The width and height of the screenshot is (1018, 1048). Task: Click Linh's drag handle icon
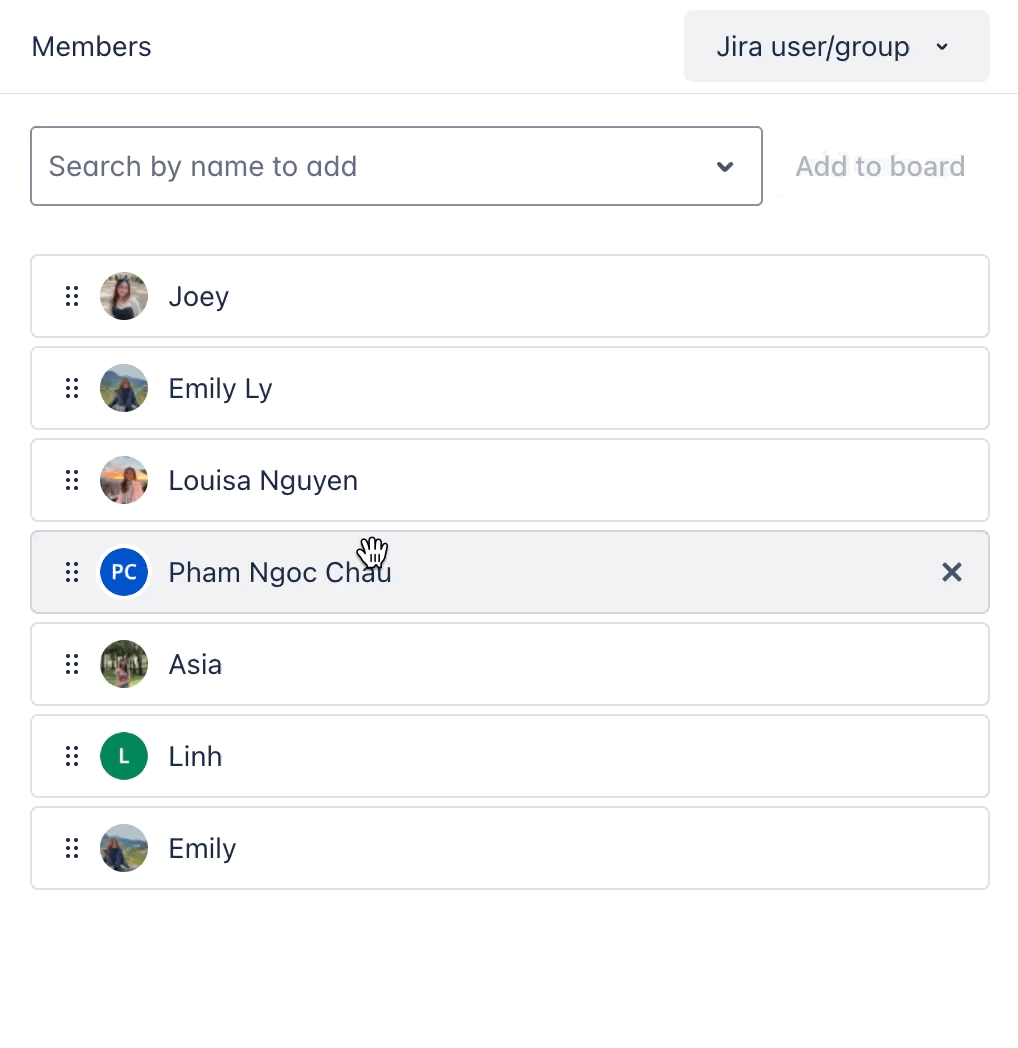[x=71, y=756]
